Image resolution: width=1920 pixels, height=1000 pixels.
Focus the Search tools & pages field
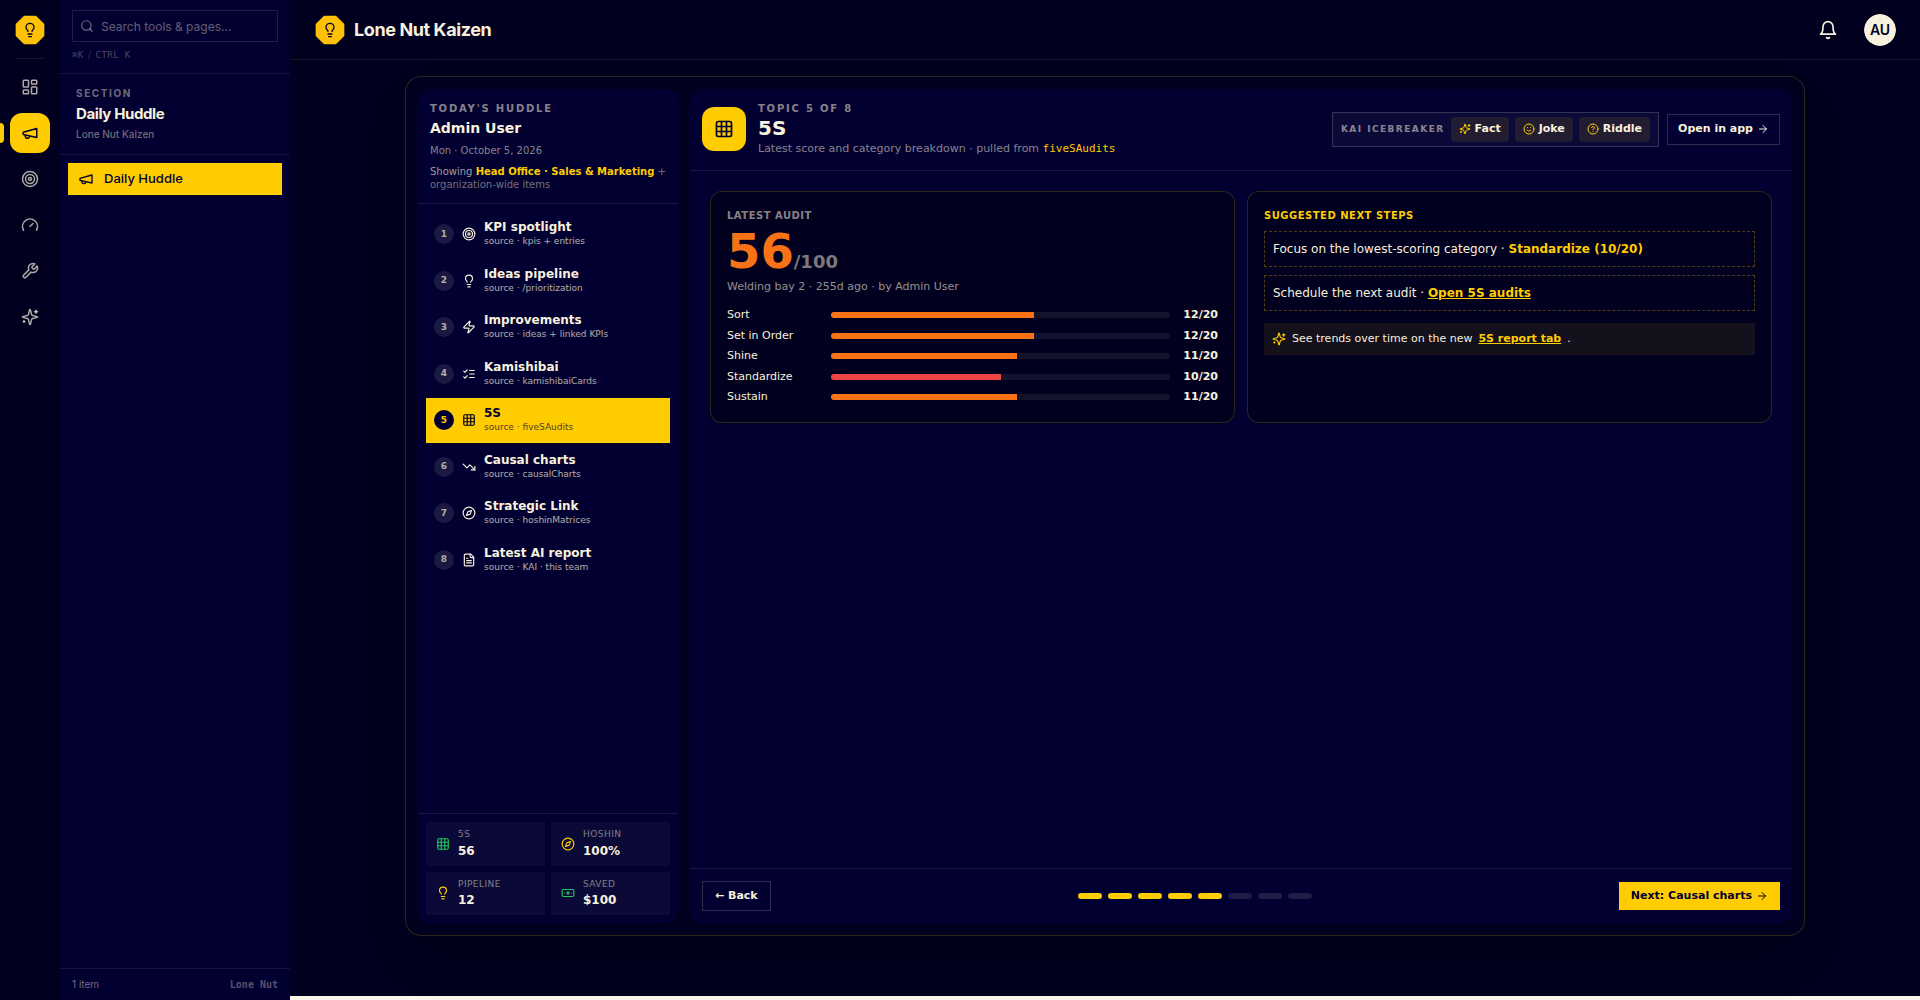pyautogui.click(x=175, y=26)
